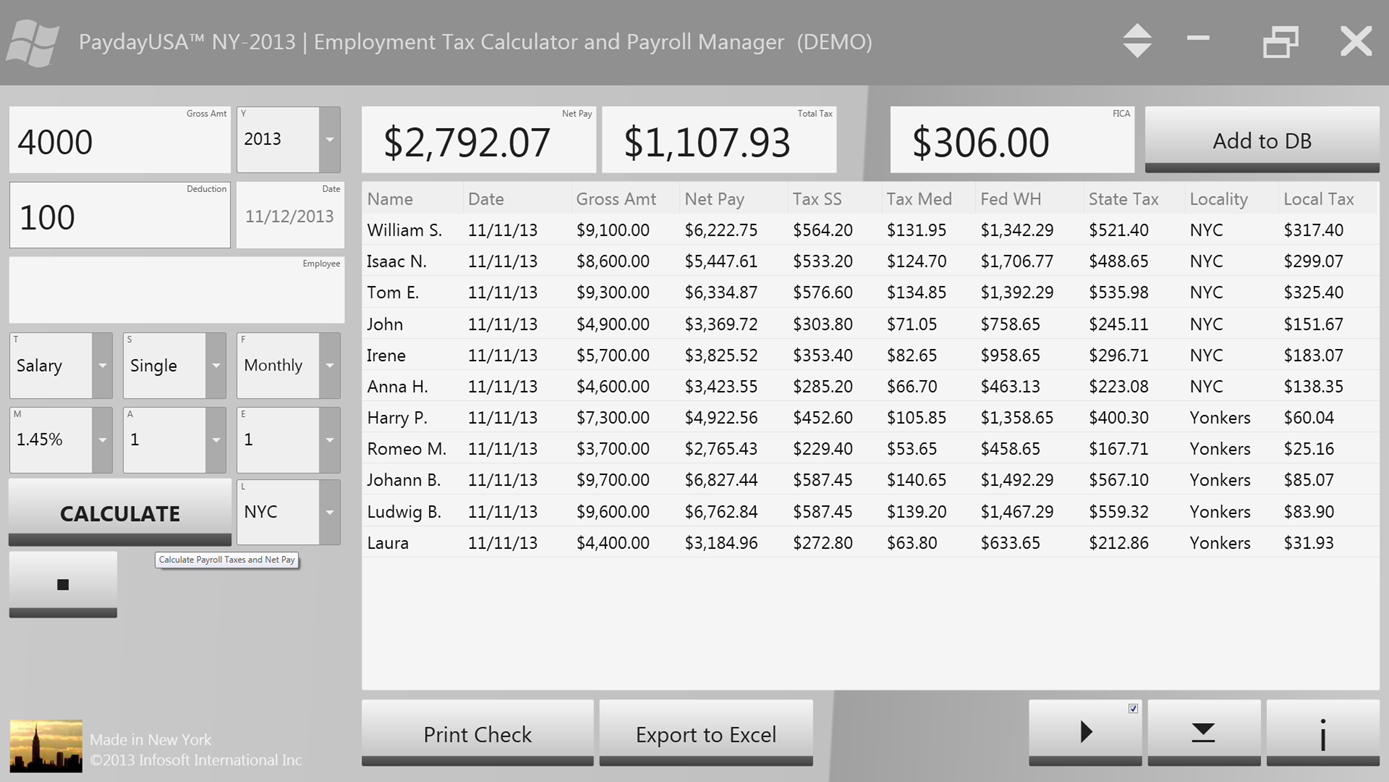
Task: Click gross amount $9,700.00 for Johann B.
Action: point(613,480)
